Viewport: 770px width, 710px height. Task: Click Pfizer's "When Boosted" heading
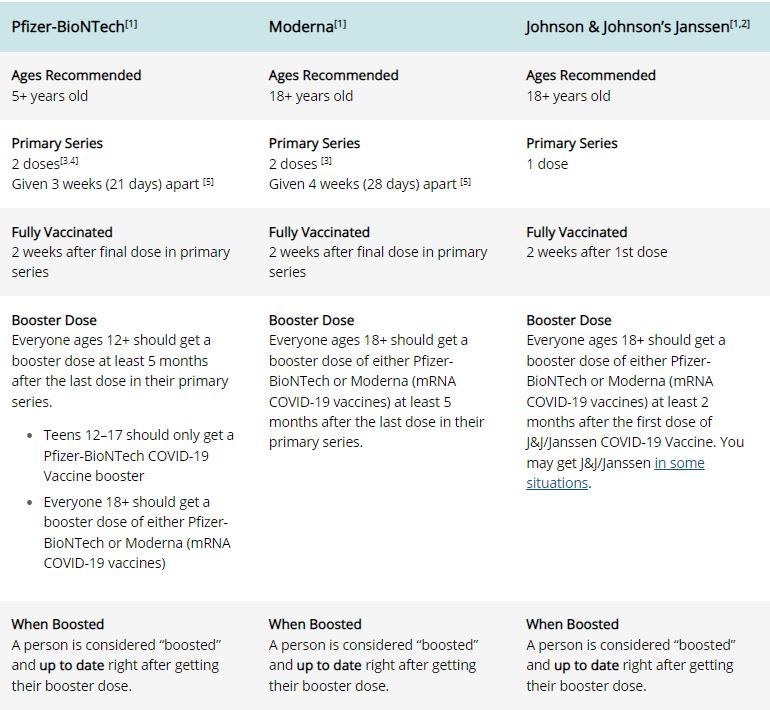point(58,624)
